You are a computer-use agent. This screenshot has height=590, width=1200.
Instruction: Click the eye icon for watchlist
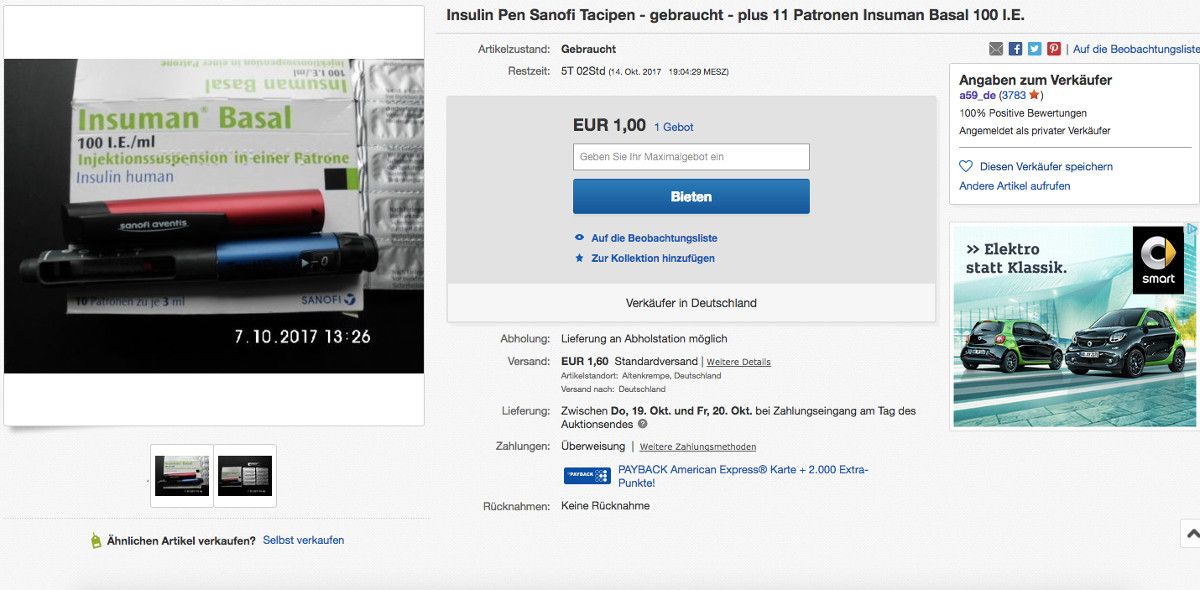pyautogui.click(x=579, y=238)
